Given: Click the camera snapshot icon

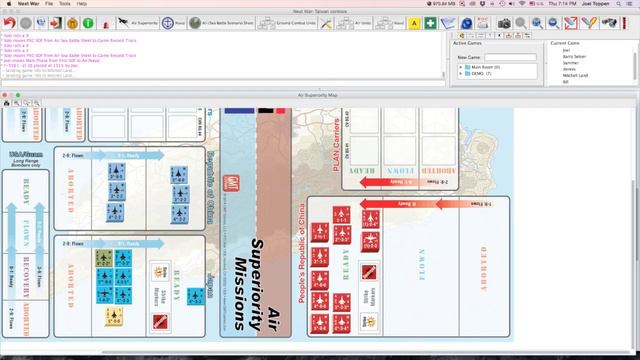Looking at the screenshot, I should click(504, 23).
